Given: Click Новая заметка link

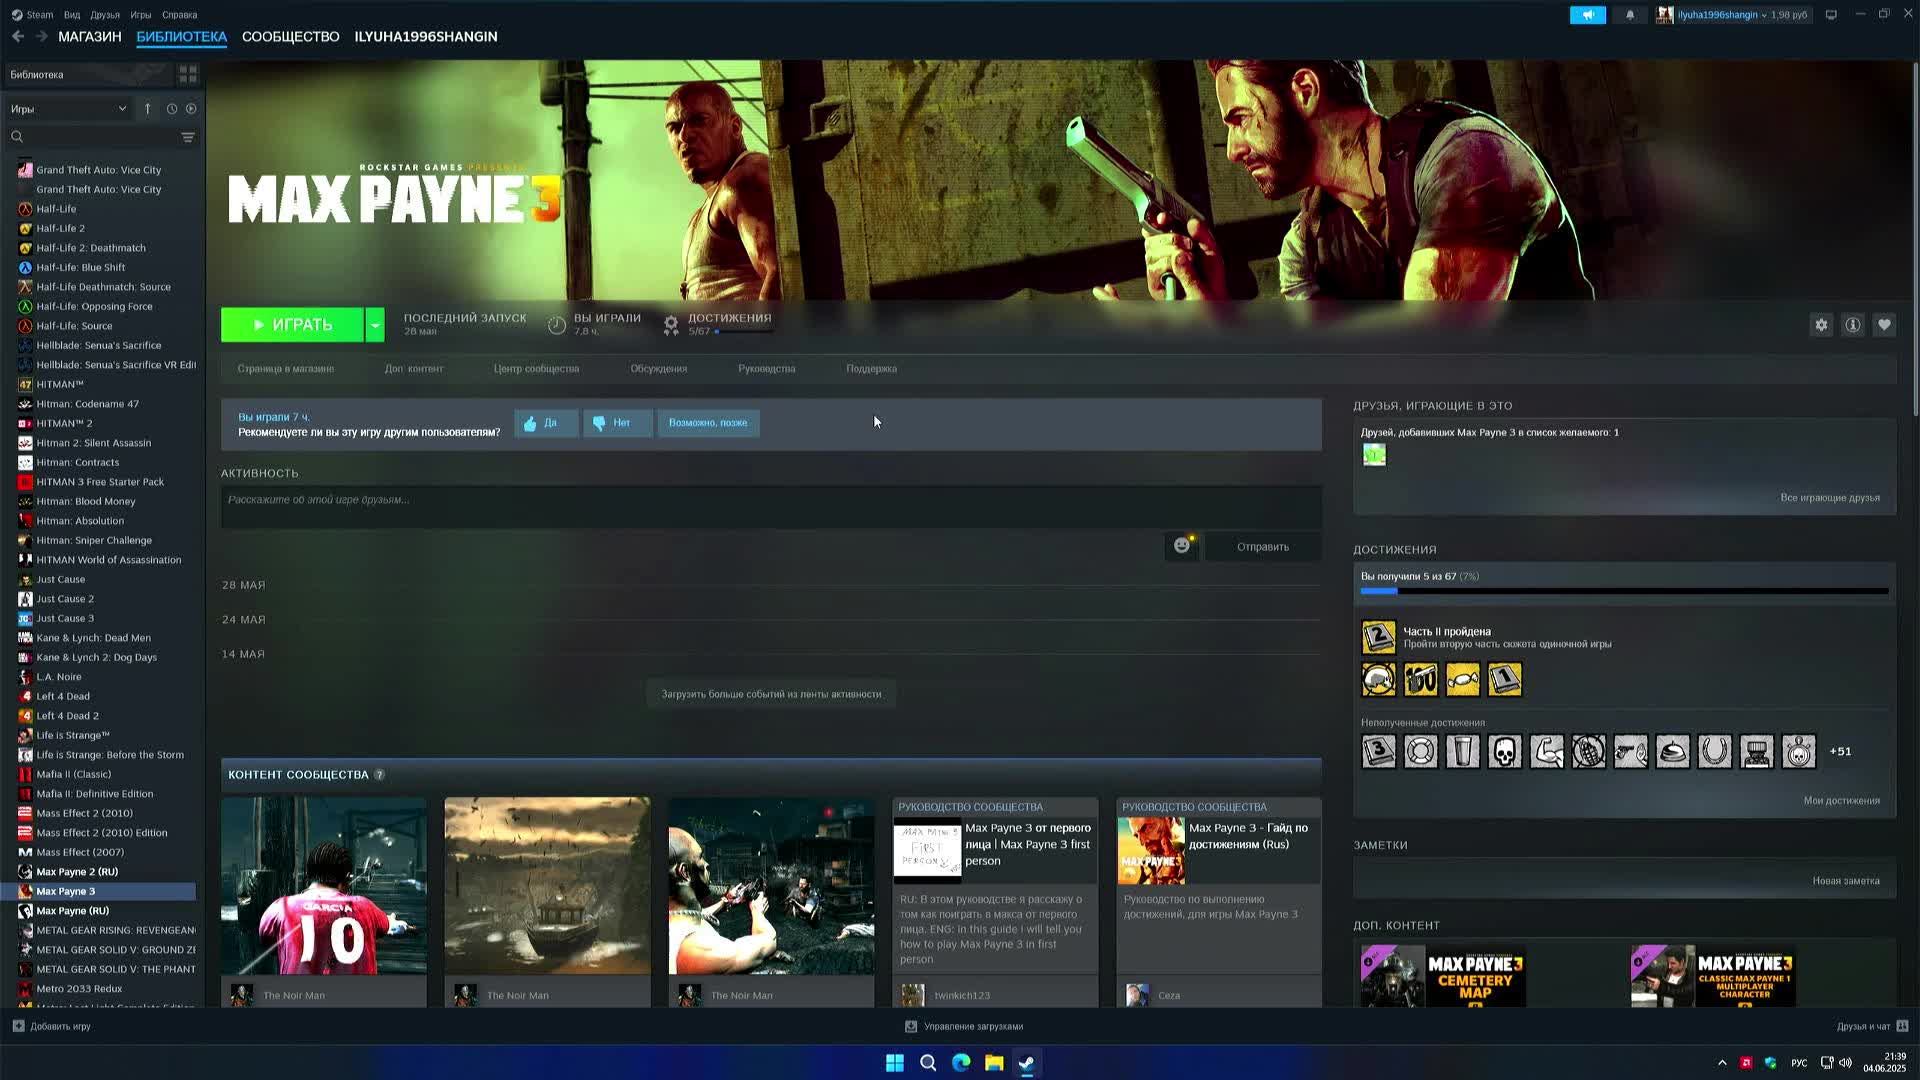Looking at the screenshot, I should coord(1846,881).
